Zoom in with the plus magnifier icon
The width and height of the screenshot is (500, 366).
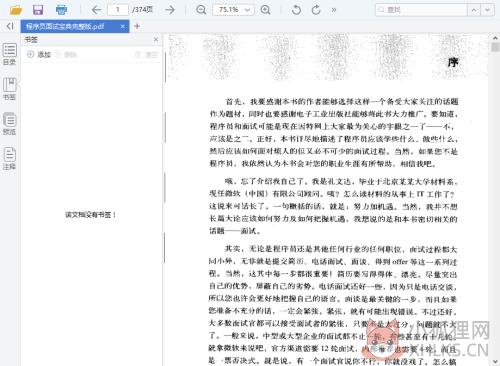[266, 10]
